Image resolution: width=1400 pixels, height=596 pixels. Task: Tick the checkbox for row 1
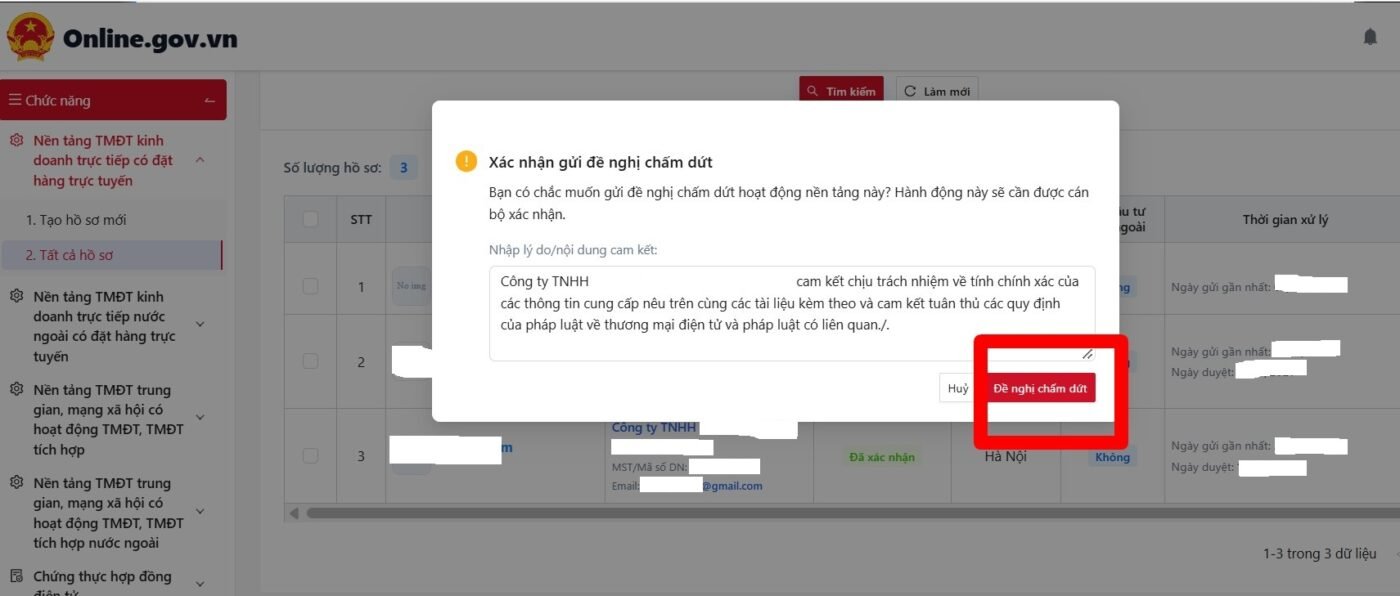point(310,286)
